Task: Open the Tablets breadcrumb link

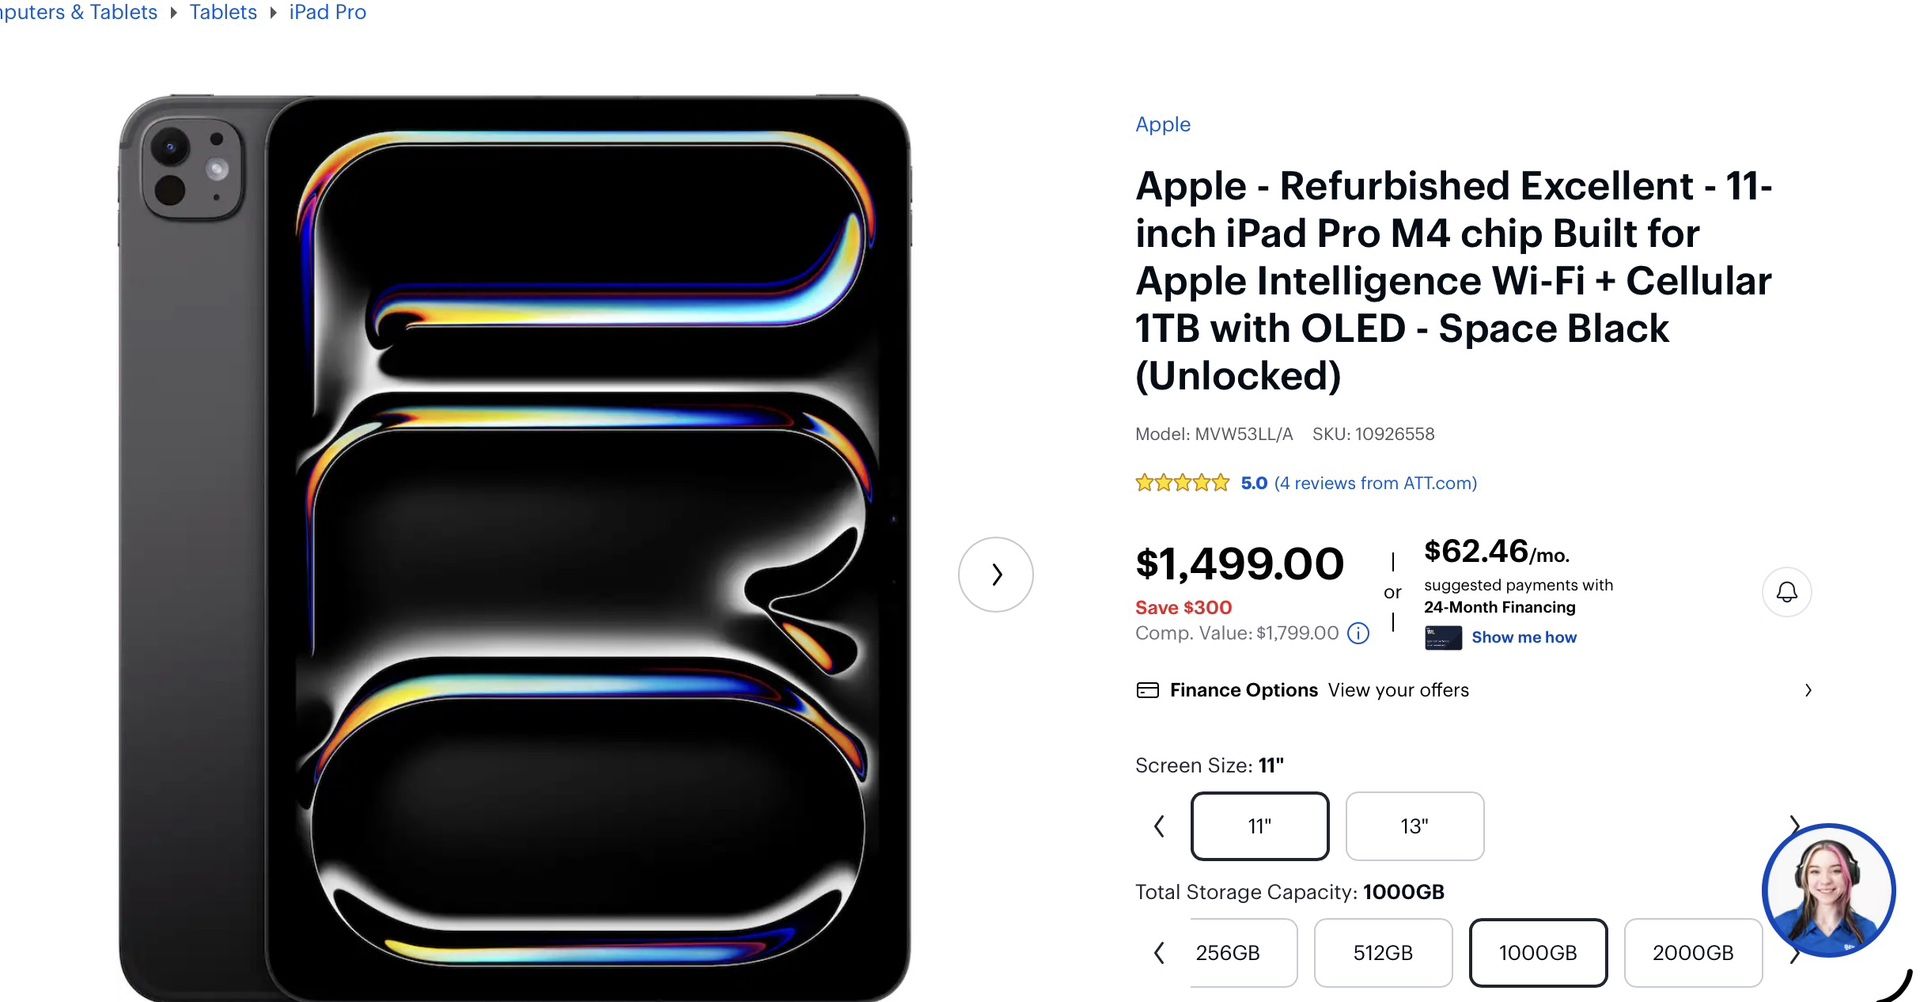Action: point(223,12)
